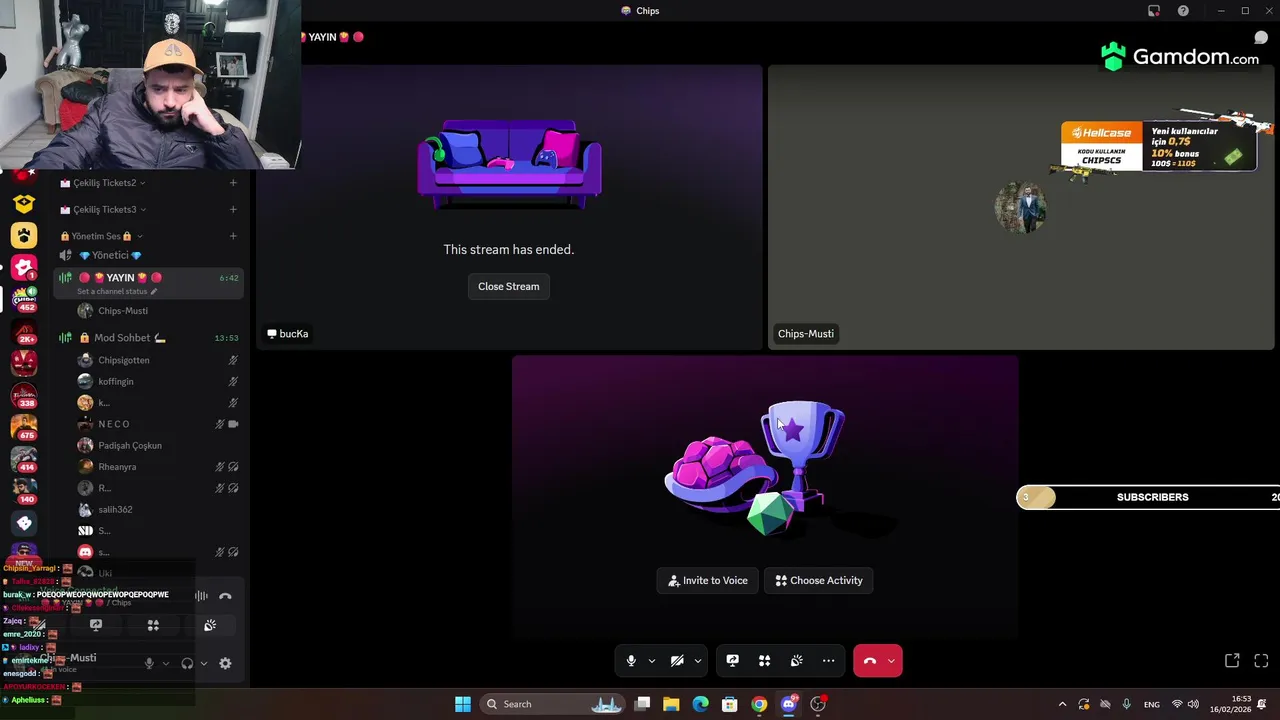The width and height of the screenshot is (1280, 720).
Task: Open activities launcher in call controls
Action: pos(764,661)
